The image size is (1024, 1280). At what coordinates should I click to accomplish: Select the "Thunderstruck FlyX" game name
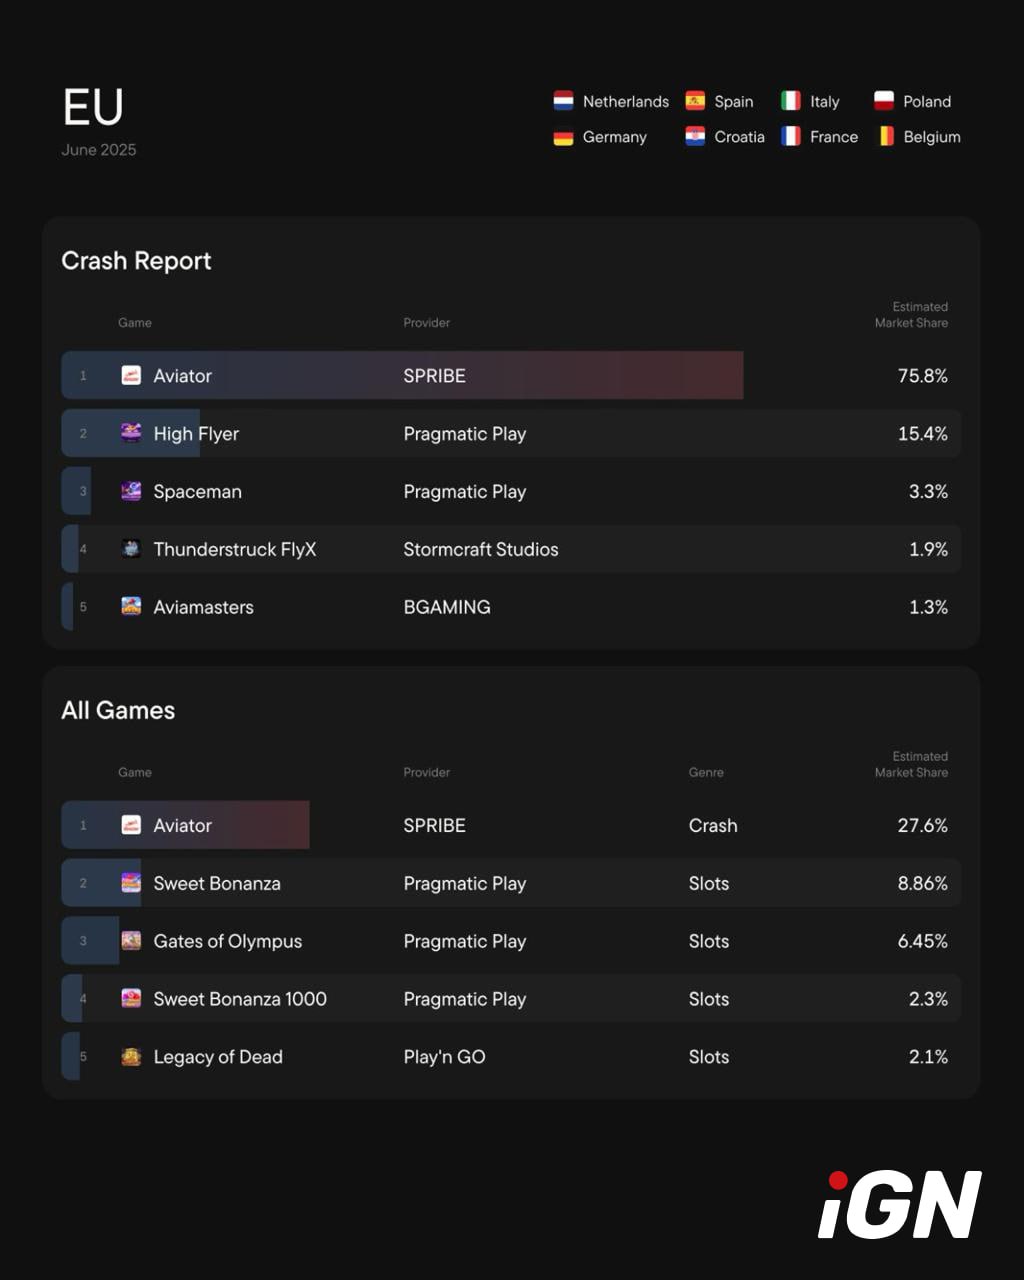(x=235, y=549)
